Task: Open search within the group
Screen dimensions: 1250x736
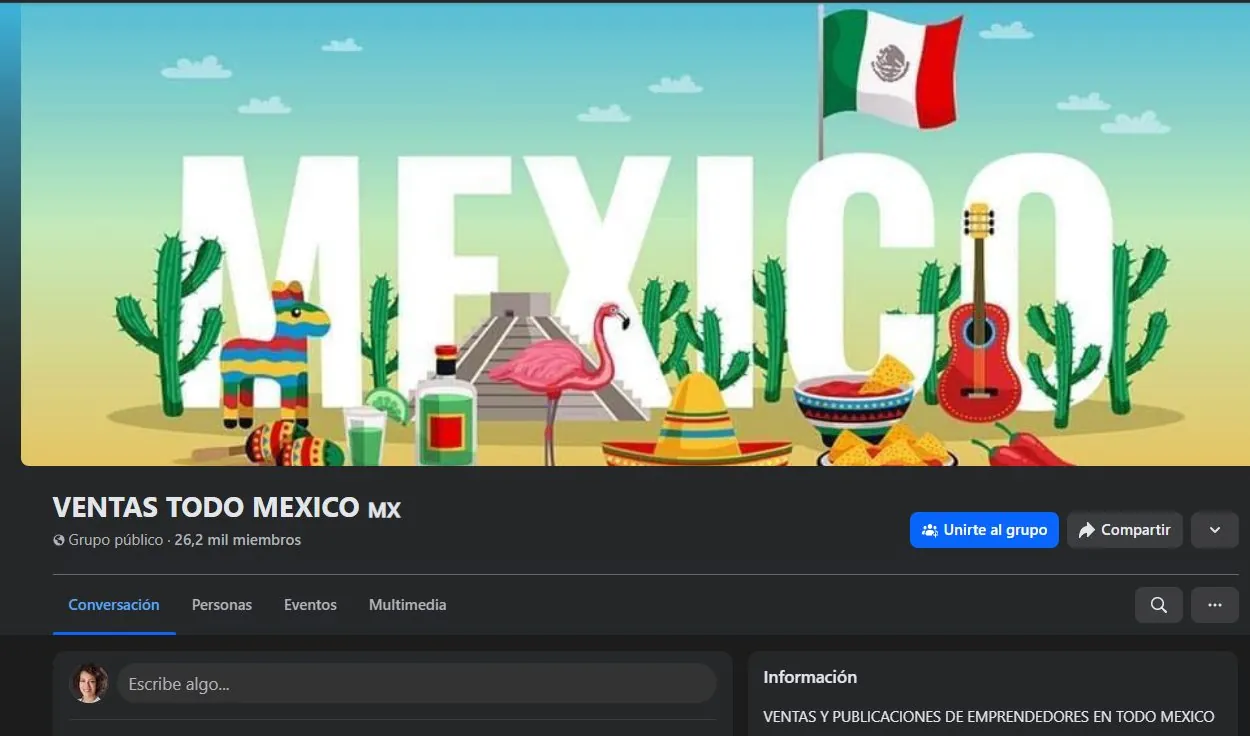Action: 1158,605
